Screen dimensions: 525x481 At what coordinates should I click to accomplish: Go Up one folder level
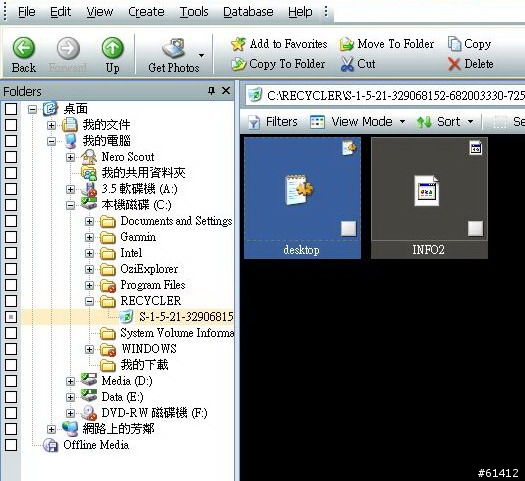(x=112, y=55)
